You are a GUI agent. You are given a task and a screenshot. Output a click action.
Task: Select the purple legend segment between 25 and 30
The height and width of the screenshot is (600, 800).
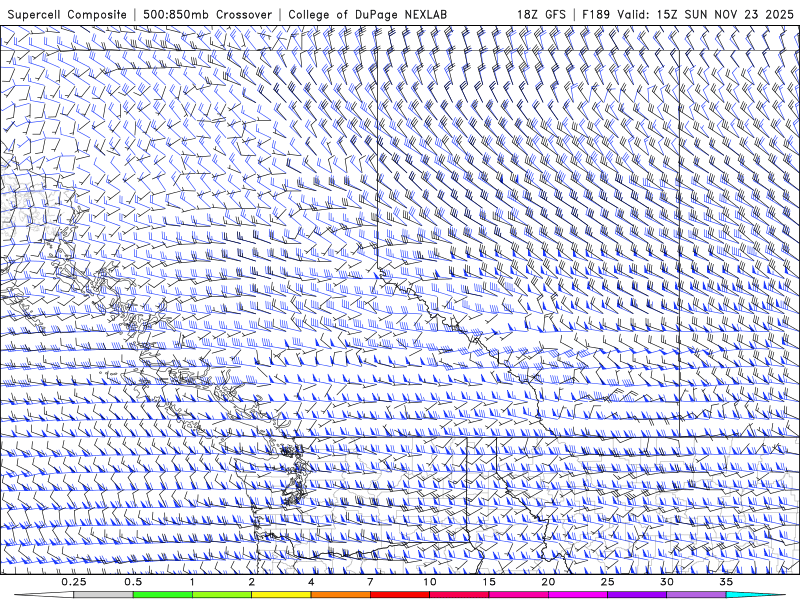point(637,595)
